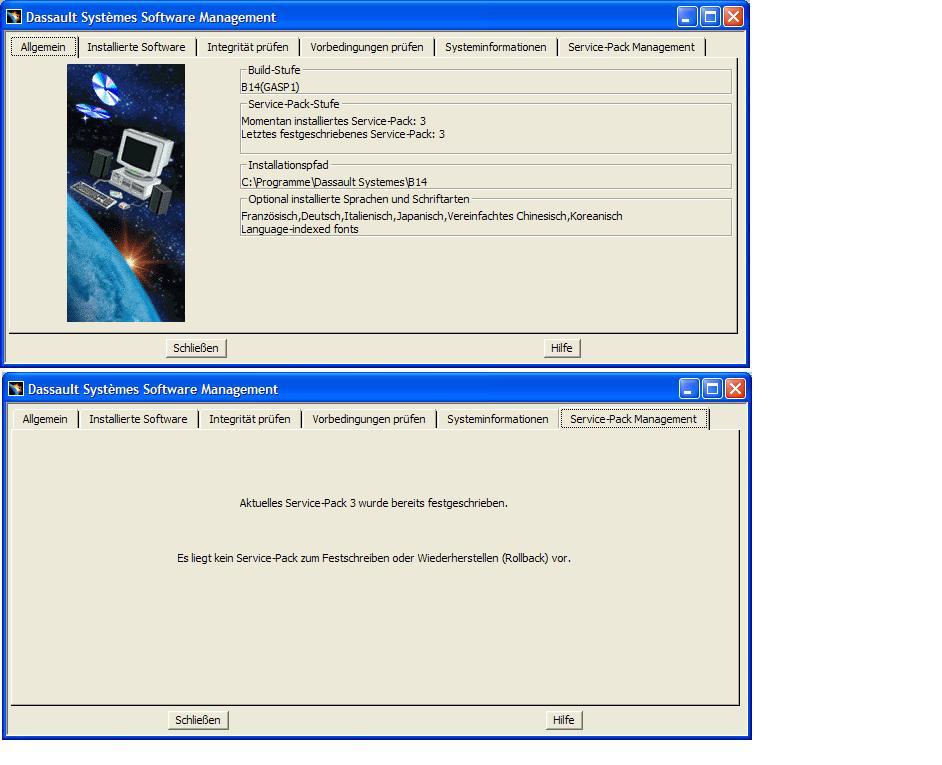This screenshot has width=942, height=765.
Task: Click 'Optional installierte Sprachen und Schriftarten' label
Action: point(359,199)
